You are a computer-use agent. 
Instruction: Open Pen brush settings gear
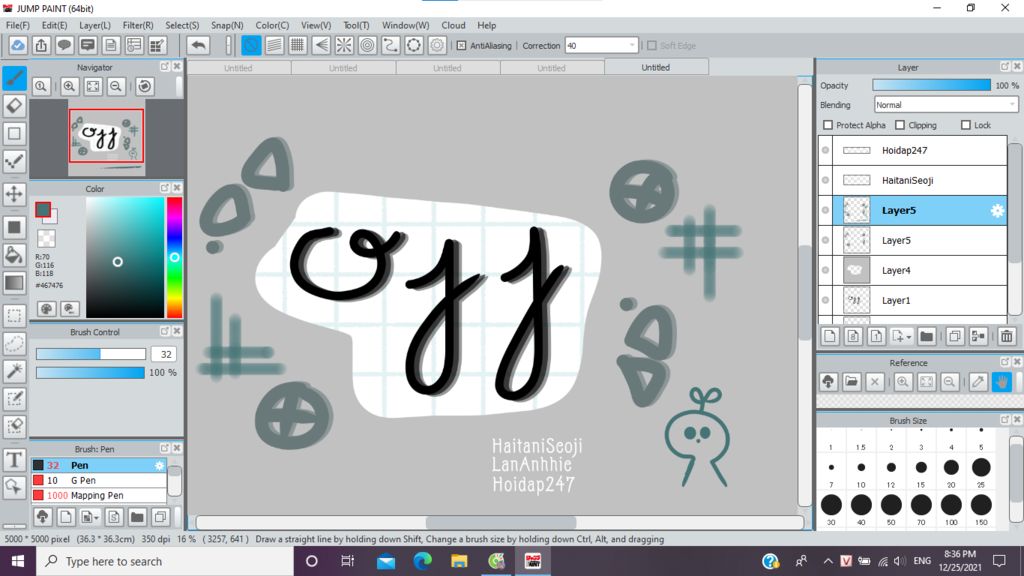[x=159, y=465]
